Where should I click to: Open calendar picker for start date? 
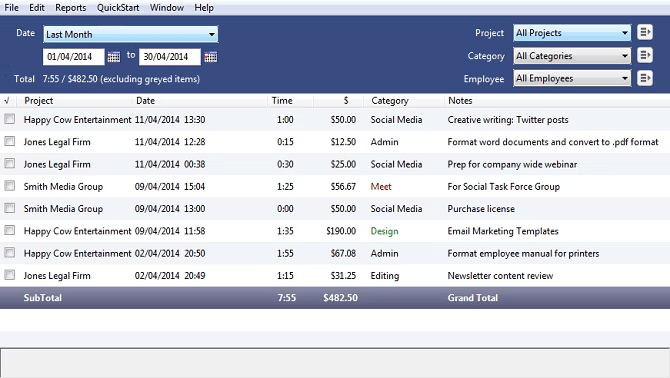tap(114, 57)
